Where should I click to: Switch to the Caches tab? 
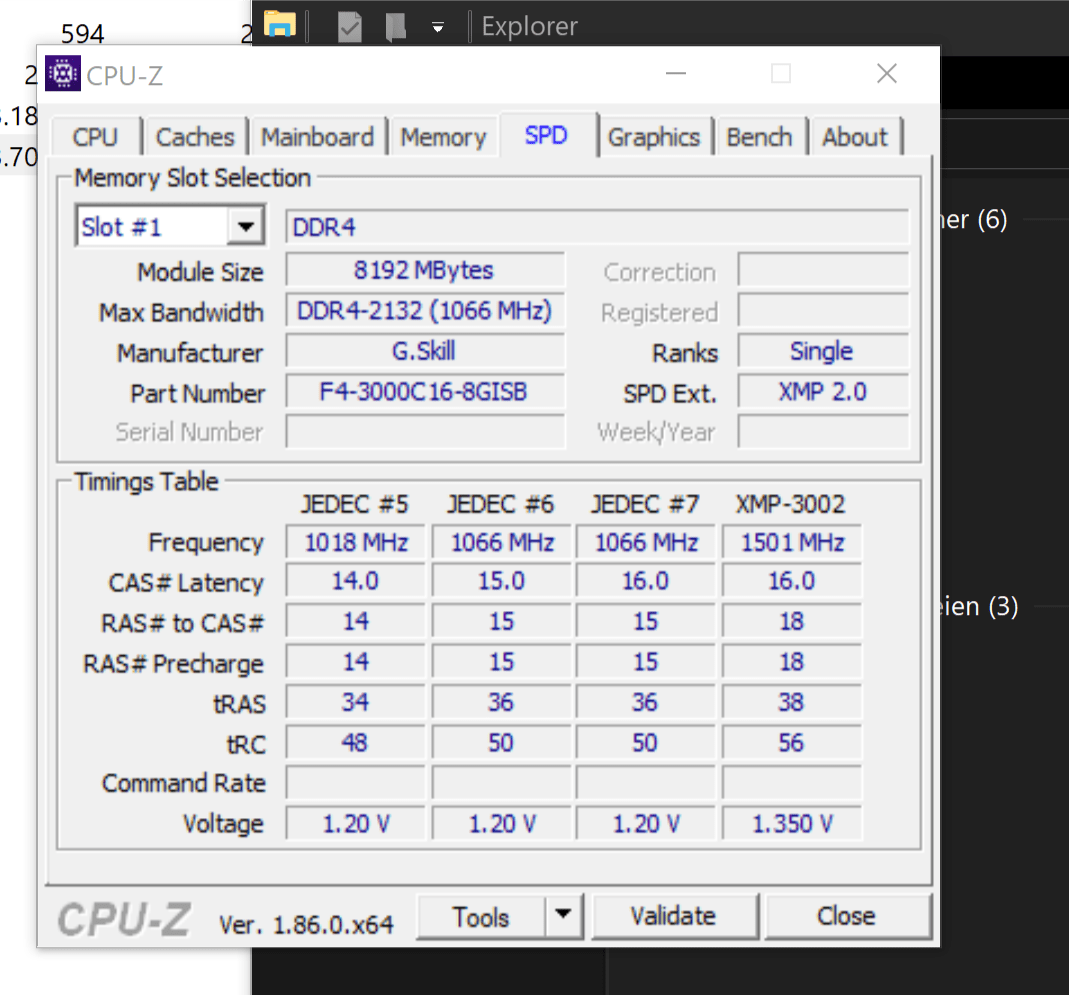pyautogui.click(x=195, y=137)
